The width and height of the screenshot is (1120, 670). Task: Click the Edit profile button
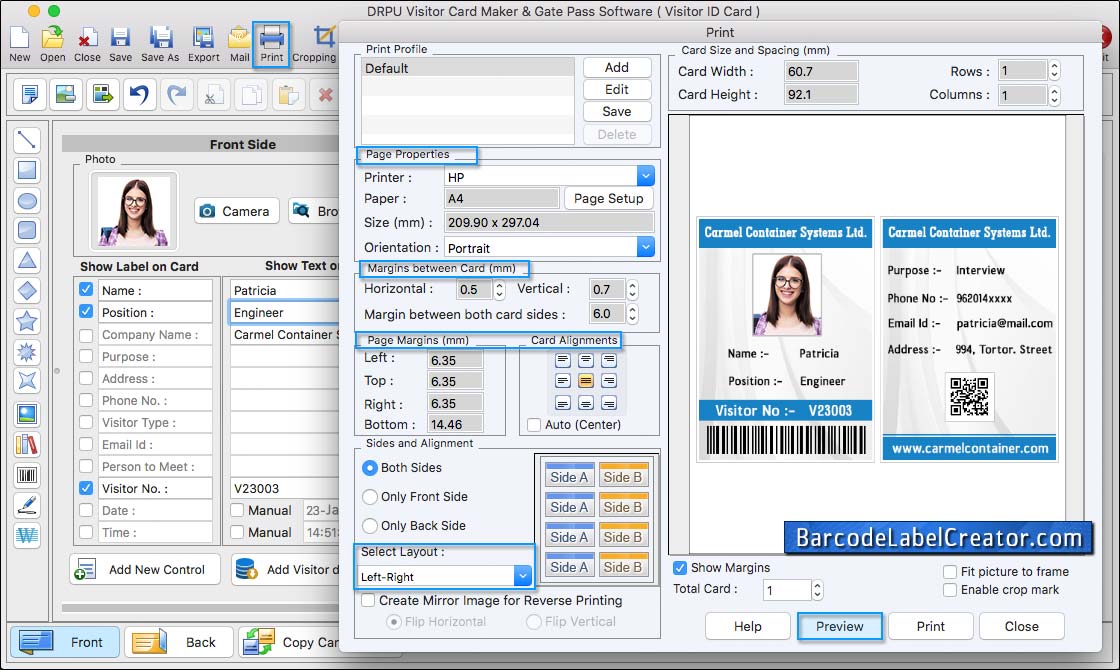click(x=617, y=89)
